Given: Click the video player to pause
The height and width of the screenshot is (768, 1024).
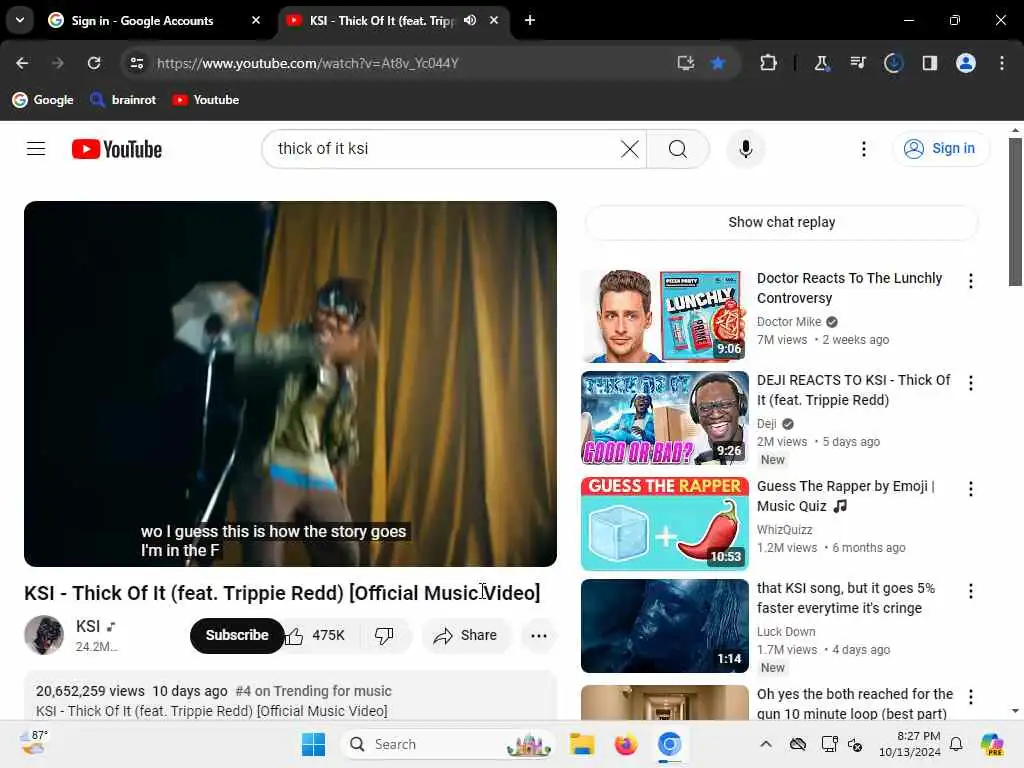Looking at the screenshot, I should click(291, 383).
